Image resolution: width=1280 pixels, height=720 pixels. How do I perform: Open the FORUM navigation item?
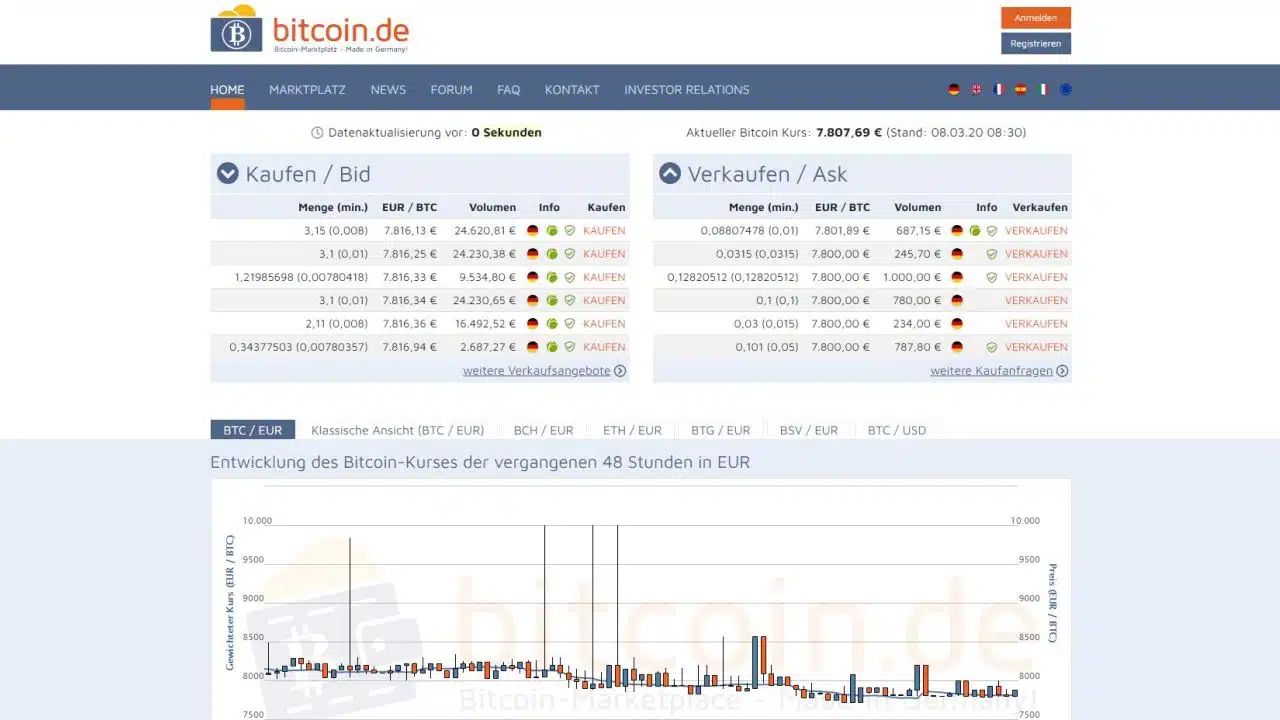point(451,89)
